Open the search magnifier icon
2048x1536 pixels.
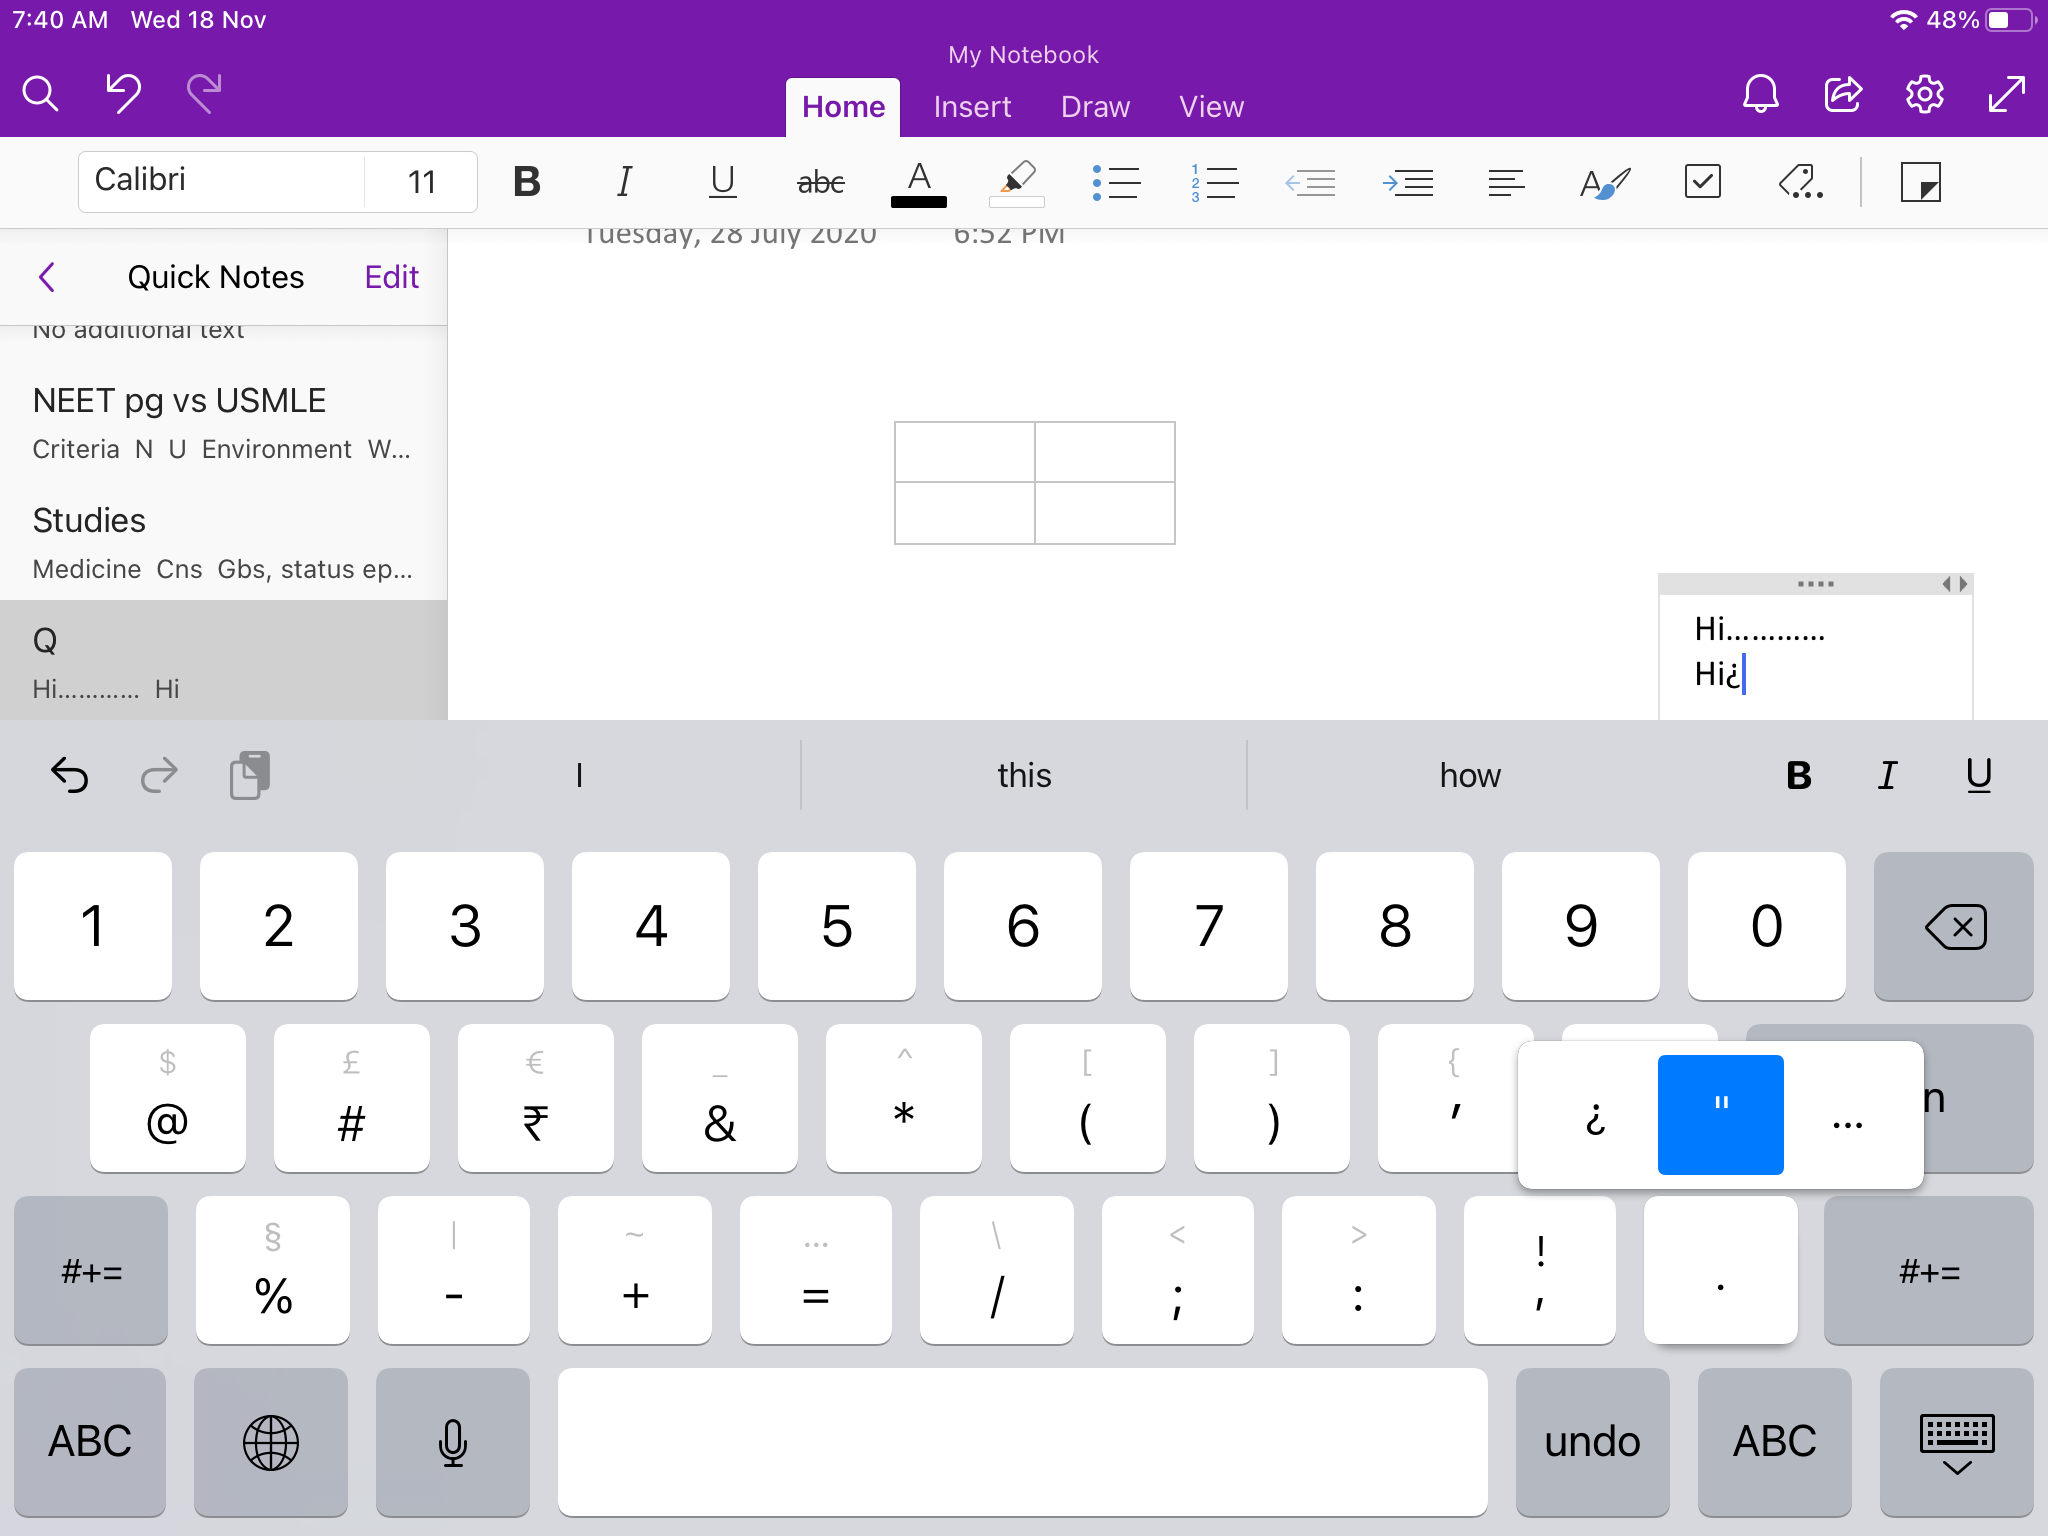click(x=41, y=94)
